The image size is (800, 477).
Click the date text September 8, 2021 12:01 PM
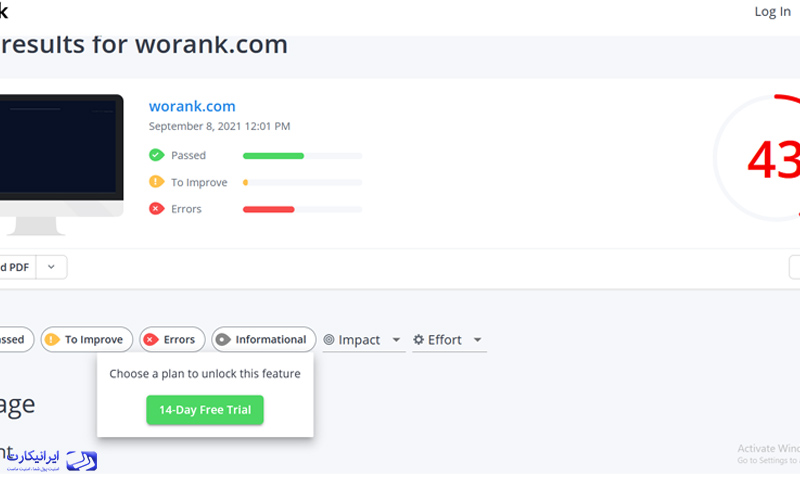(219, 126)
